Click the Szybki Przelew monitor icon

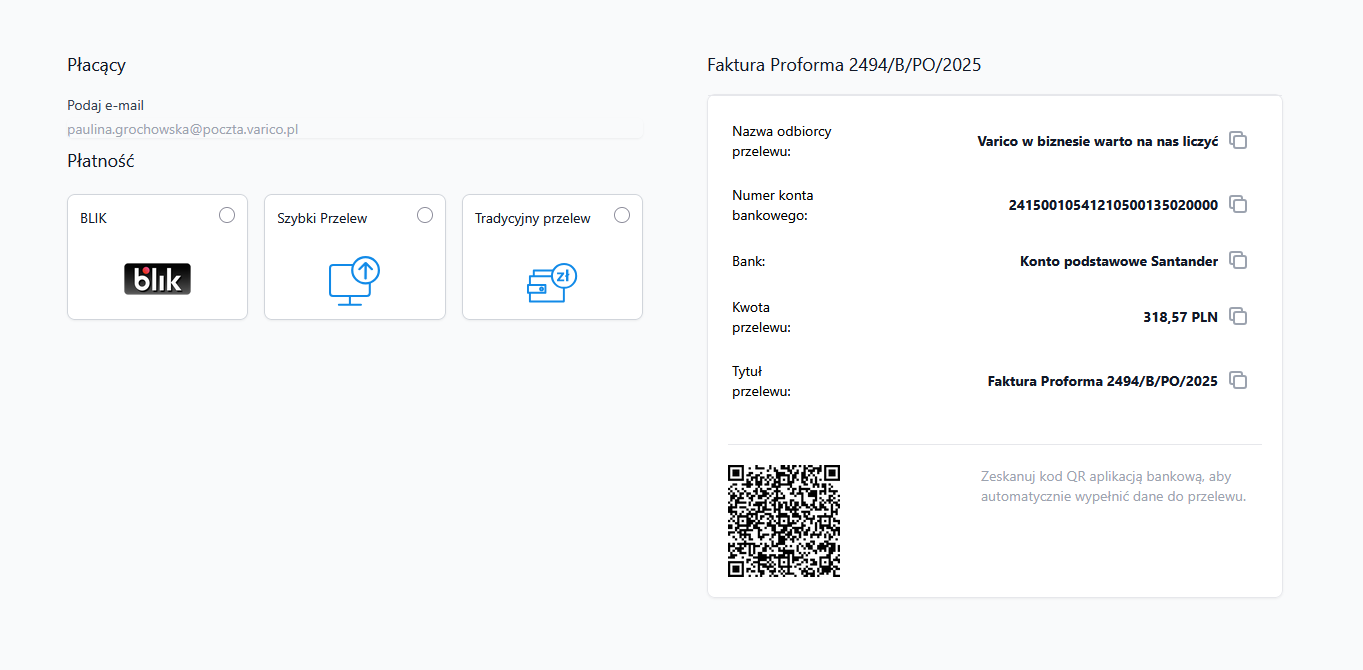click(x=354, y=281)
